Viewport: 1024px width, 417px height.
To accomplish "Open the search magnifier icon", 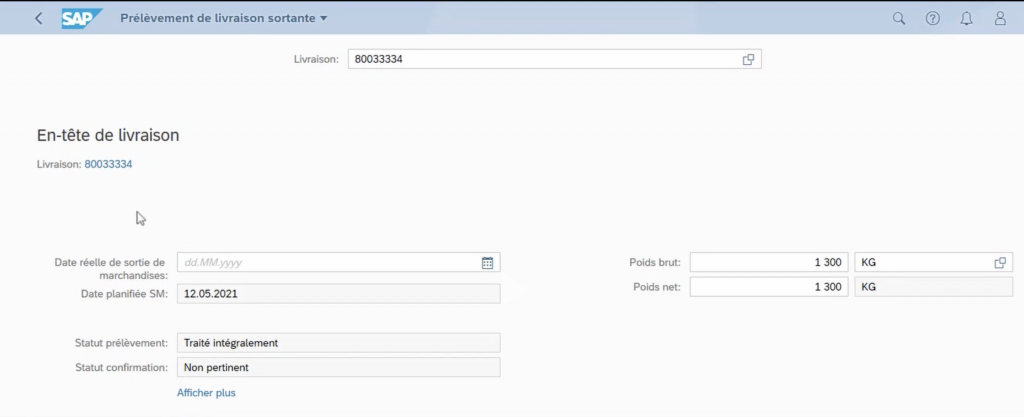I will click(x=898, y=18).
